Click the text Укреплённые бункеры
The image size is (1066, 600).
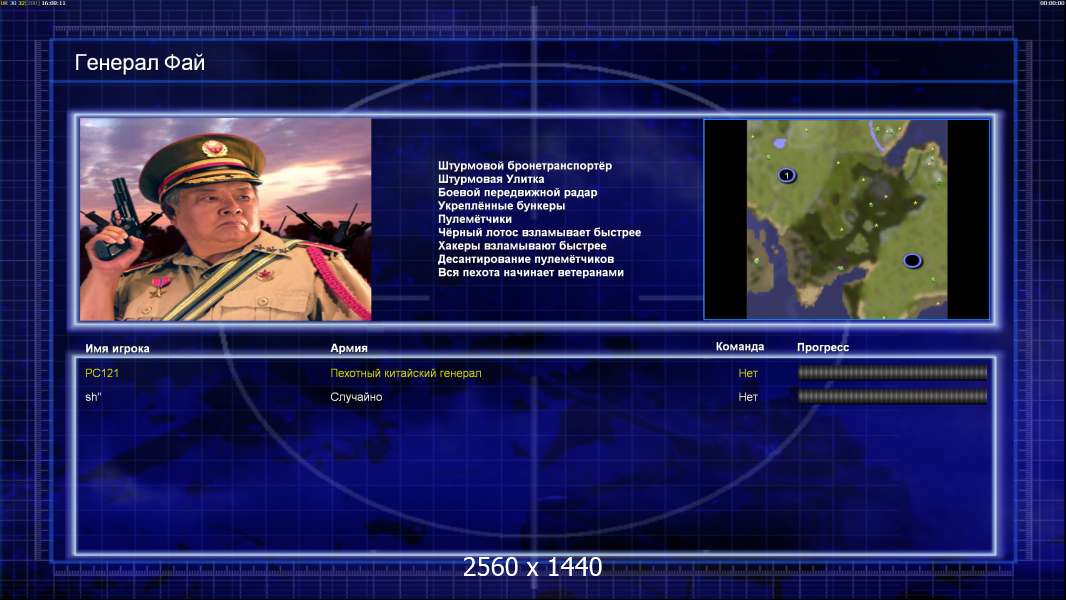point(501,206)
